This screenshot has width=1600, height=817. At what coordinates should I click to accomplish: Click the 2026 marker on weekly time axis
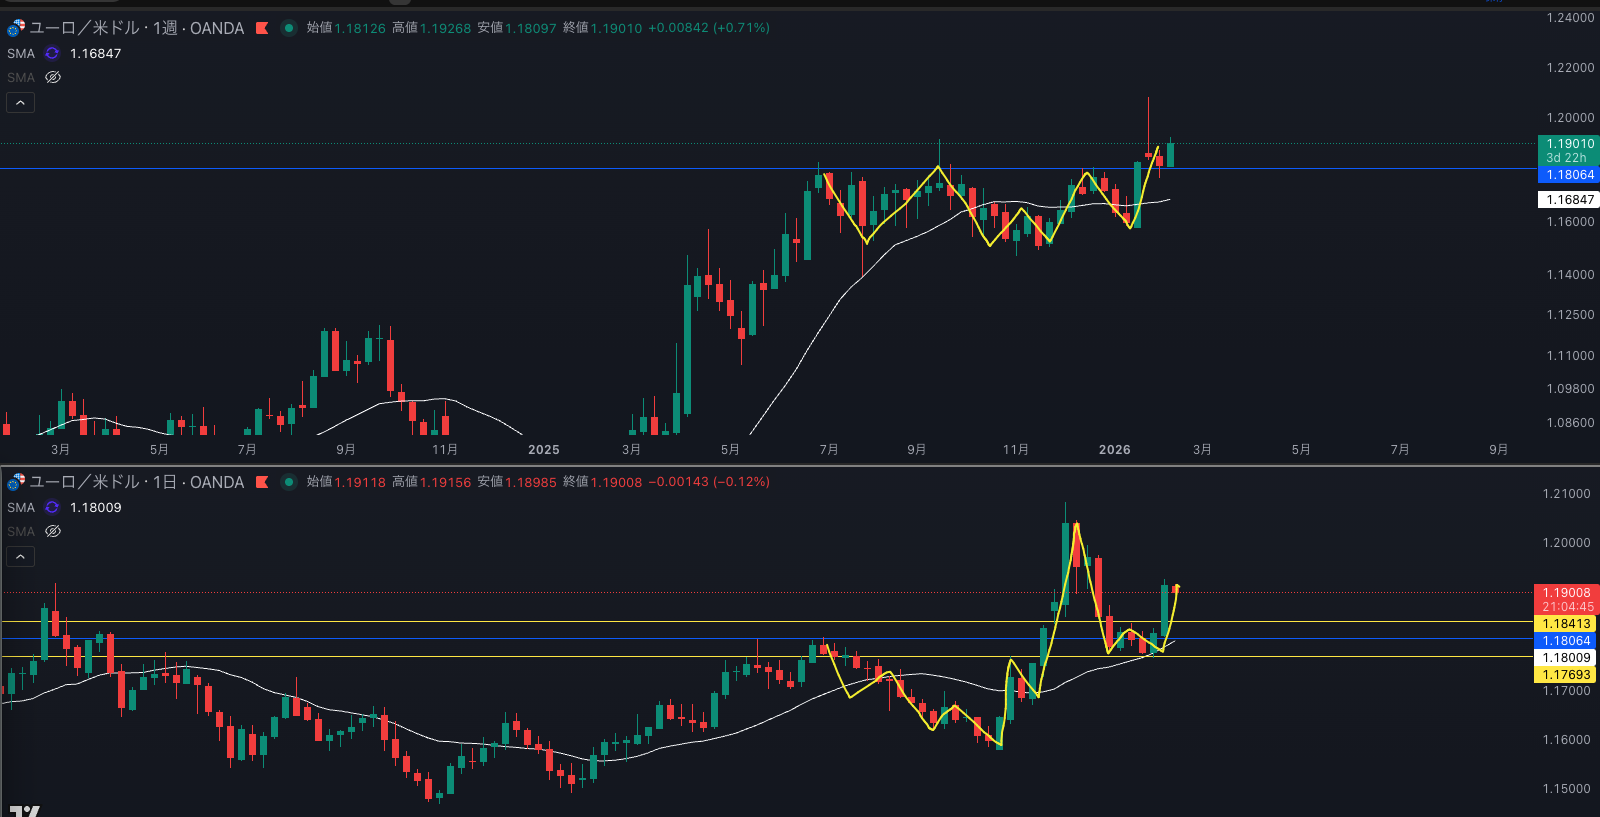coord(1114,450)
